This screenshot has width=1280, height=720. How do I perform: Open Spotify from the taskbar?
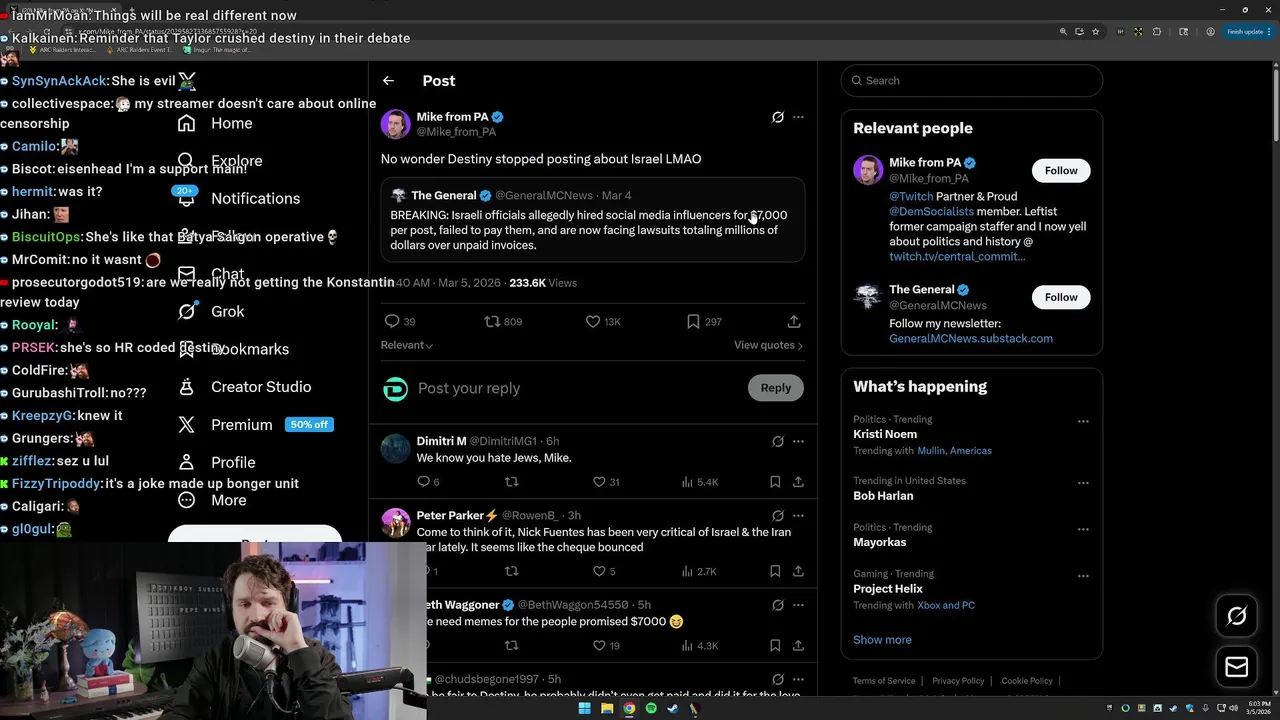651,708
